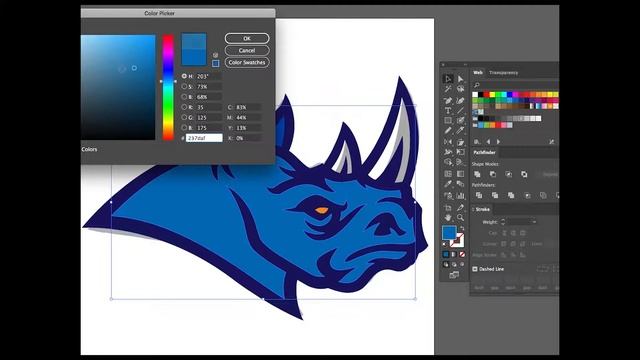Click the Exclude shape mode icon
The height and width of the screenshot is (360, 640).
tap(524, 174)
